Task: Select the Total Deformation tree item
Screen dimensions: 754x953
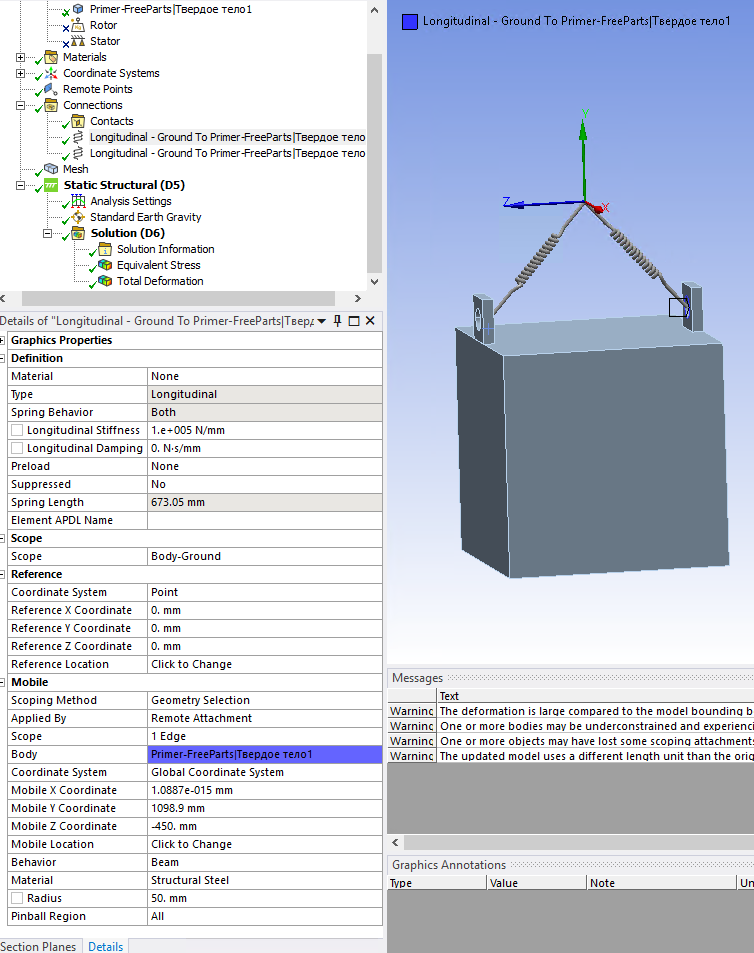Action: [160, 281]
